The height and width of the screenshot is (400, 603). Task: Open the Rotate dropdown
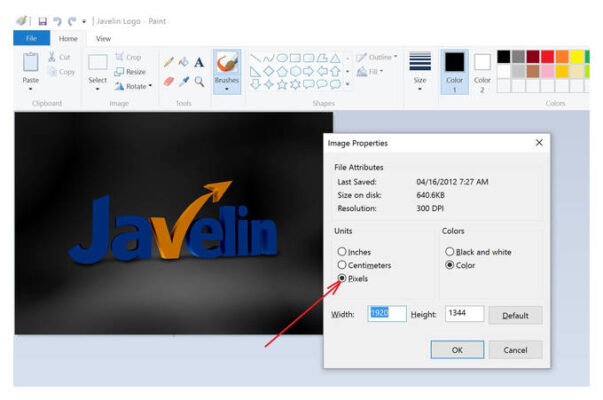pos(133,86)
